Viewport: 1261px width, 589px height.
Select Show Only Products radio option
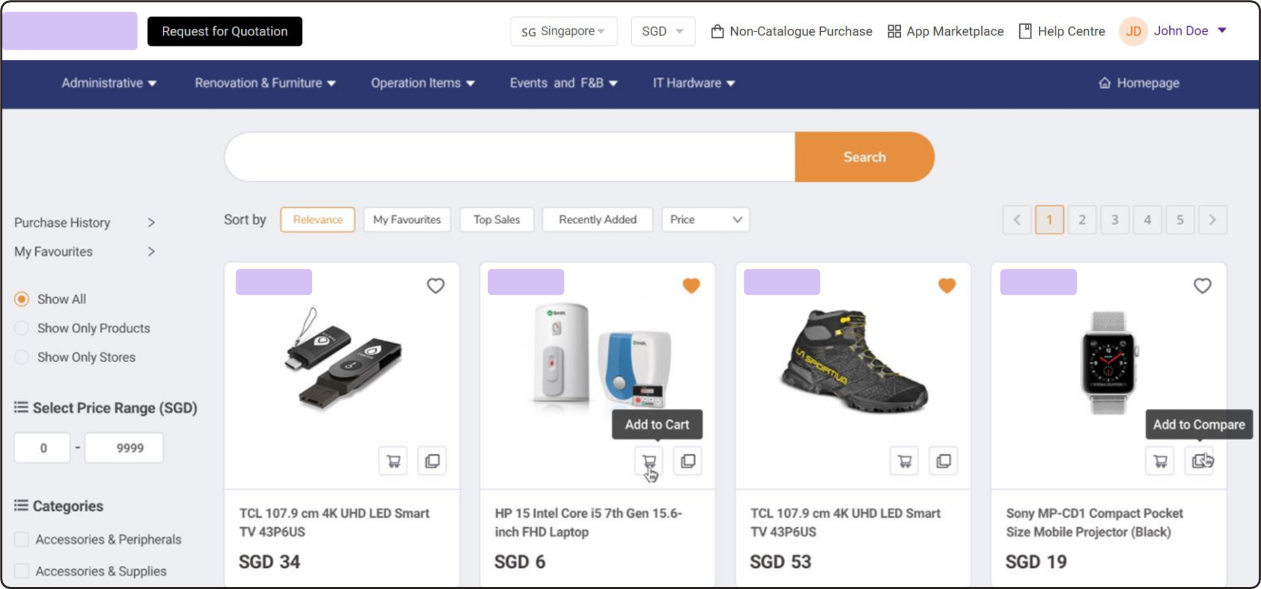(x=21, y=328)
